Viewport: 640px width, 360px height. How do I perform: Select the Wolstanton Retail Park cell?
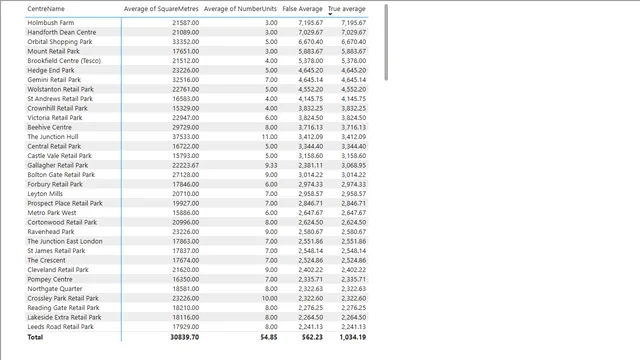point(60,89)
